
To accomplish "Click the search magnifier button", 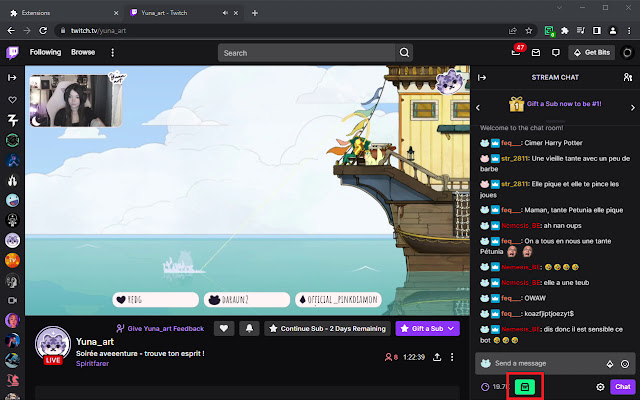I will tap(404, 53).
